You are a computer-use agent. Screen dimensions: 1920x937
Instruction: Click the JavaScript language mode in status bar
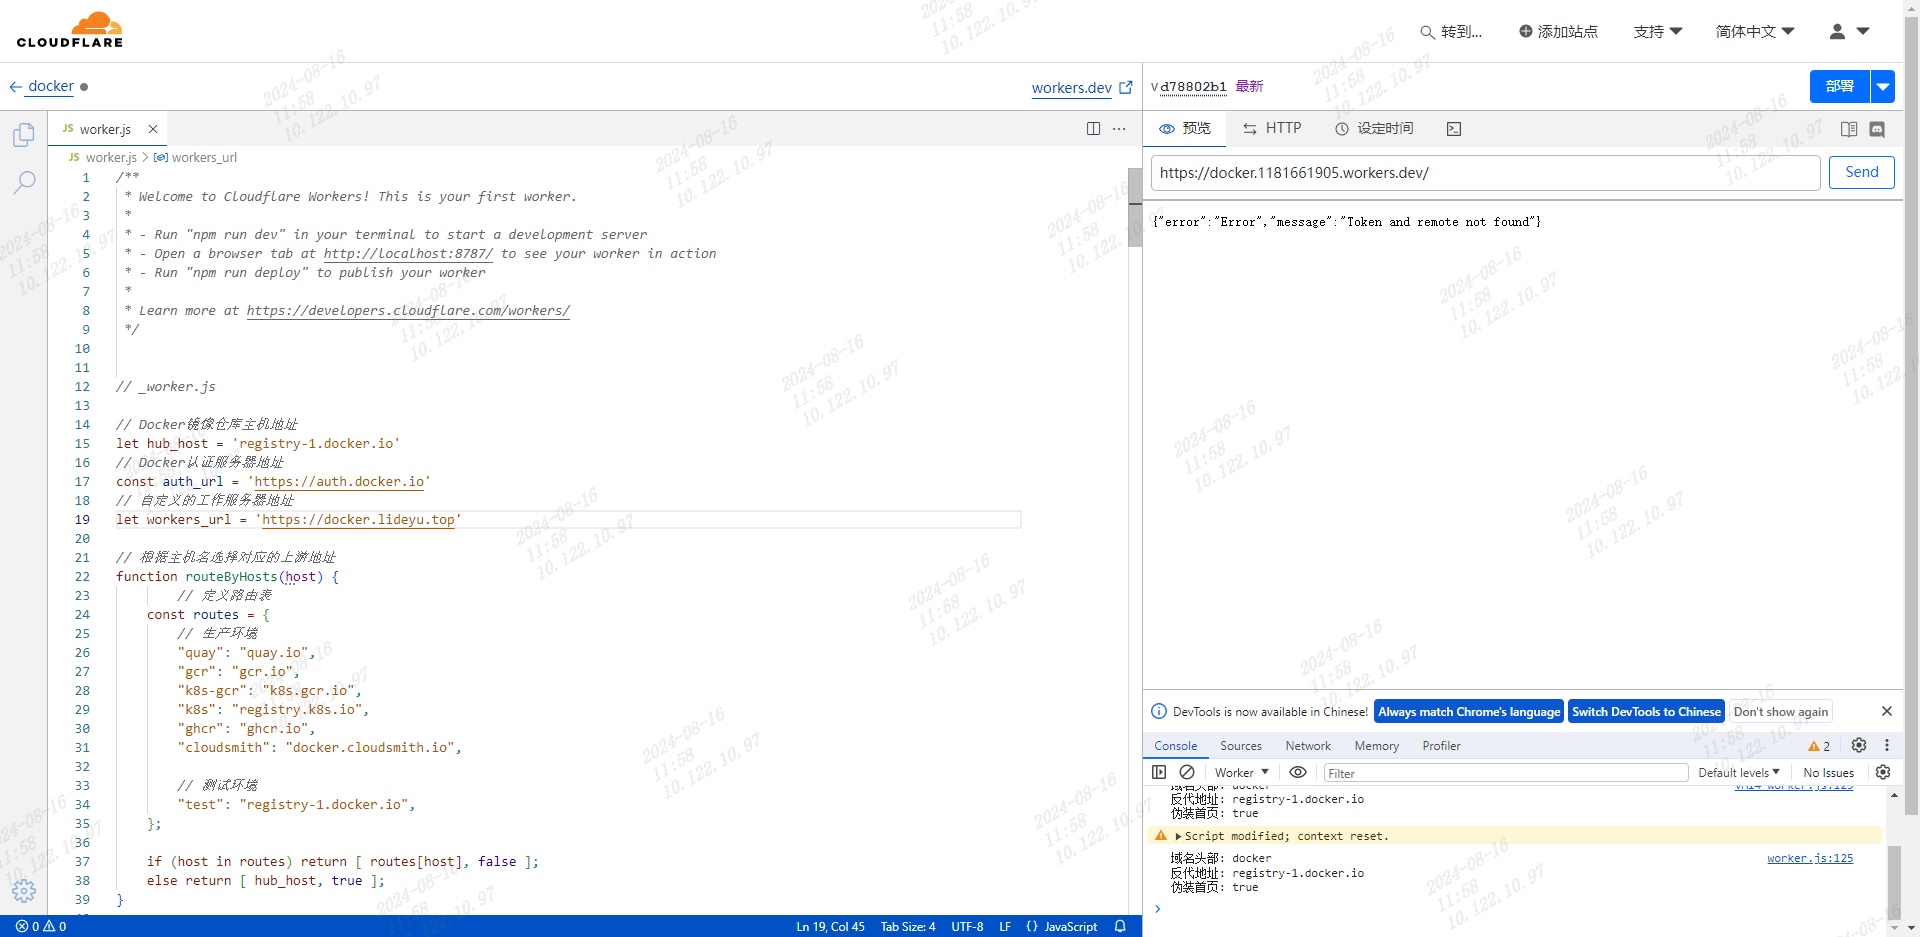click(1070, 926)
